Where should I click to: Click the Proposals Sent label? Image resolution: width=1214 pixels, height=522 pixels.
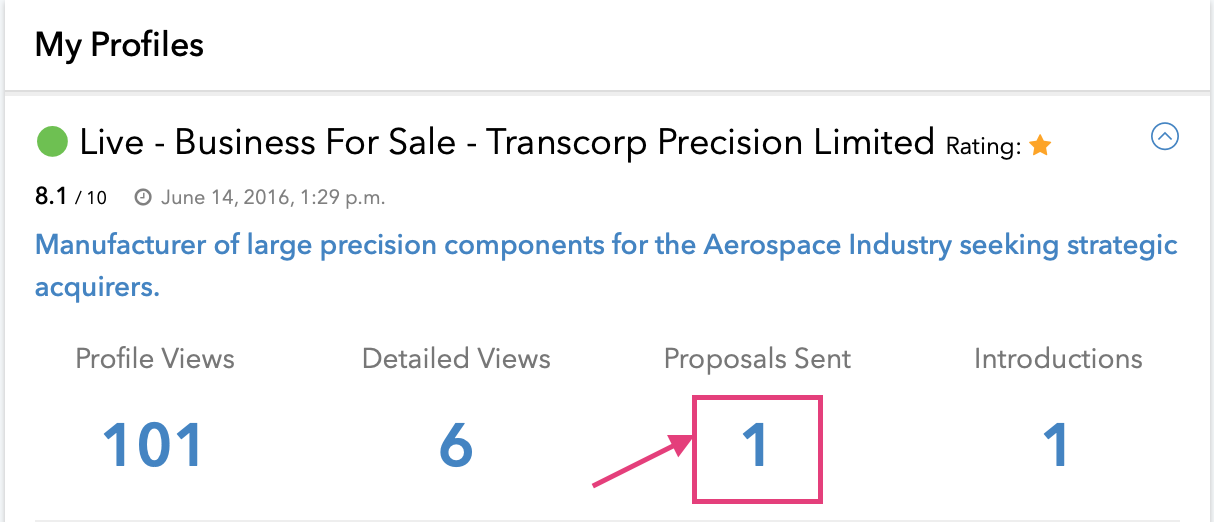pos(757,360)
